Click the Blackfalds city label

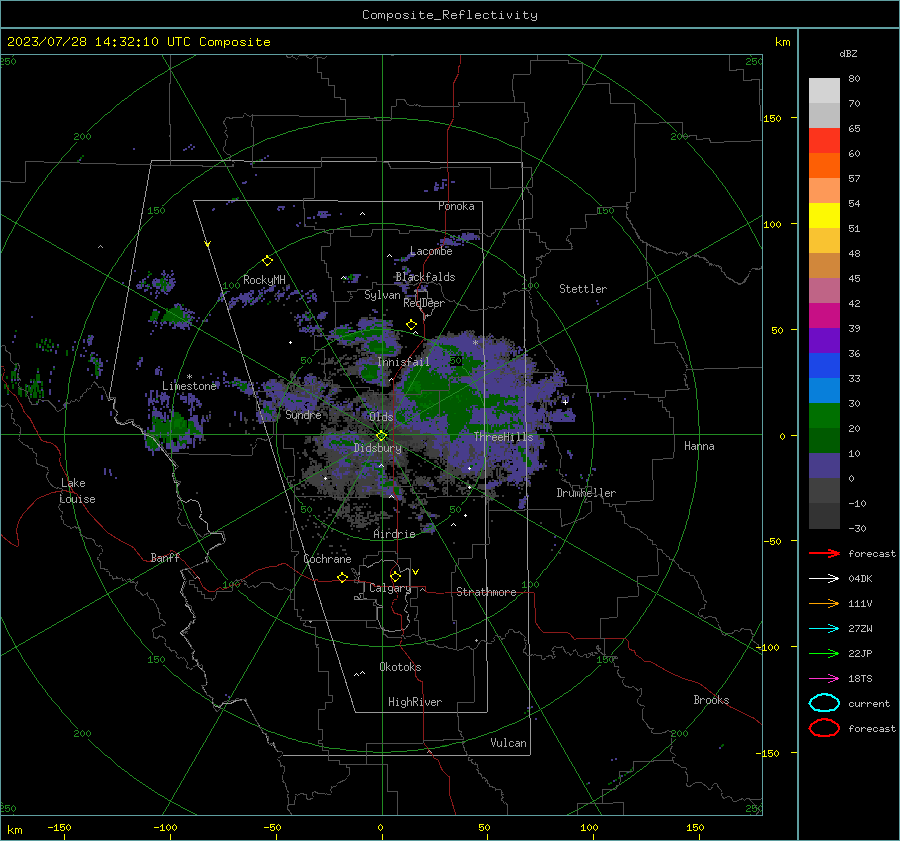pyautogui.click(x=425, y=277)
